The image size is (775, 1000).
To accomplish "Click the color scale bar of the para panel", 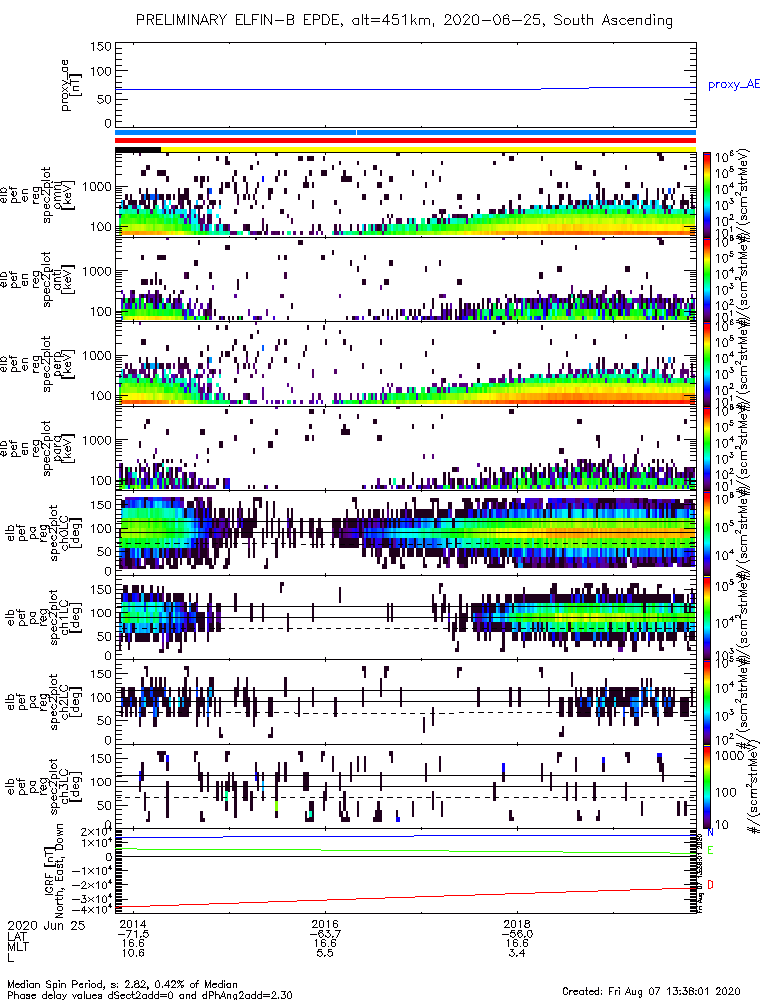I will pyautogui.click(x=706, y=448).
